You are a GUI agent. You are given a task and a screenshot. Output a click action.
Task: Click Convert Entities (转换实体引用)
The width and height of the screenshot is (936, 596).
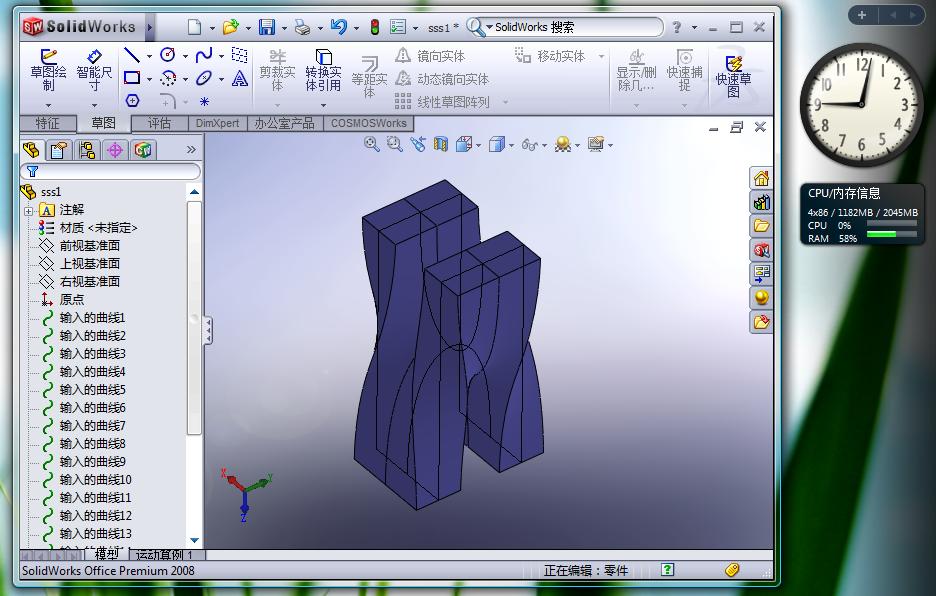pos(324,70)
